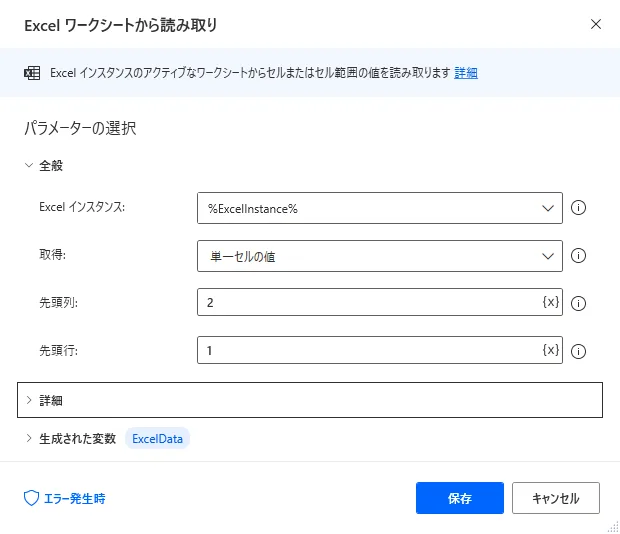This screenshot has height=534, width=620.
Task: Select the ExcelData variable chip
Action: pos(157,438)
